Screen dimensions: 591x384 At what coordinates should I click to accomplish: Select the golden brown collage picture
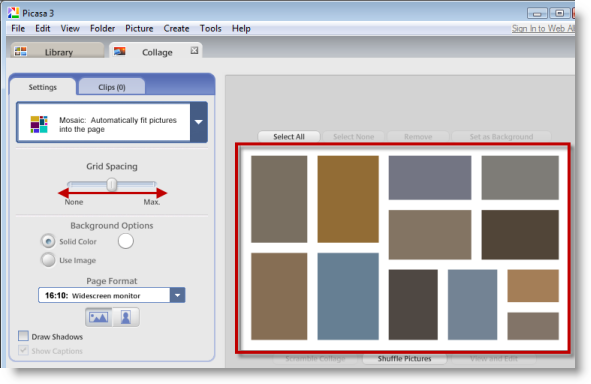[348, 199]
